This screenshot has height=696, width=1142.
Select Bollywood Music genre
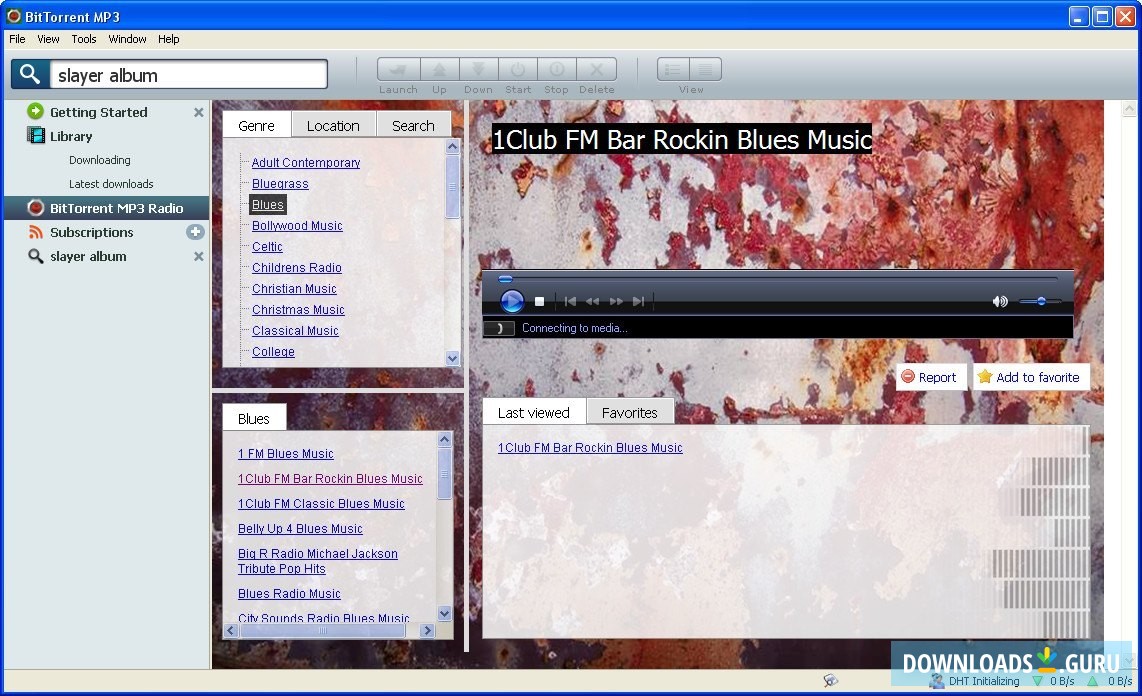(x=297, y=226)
